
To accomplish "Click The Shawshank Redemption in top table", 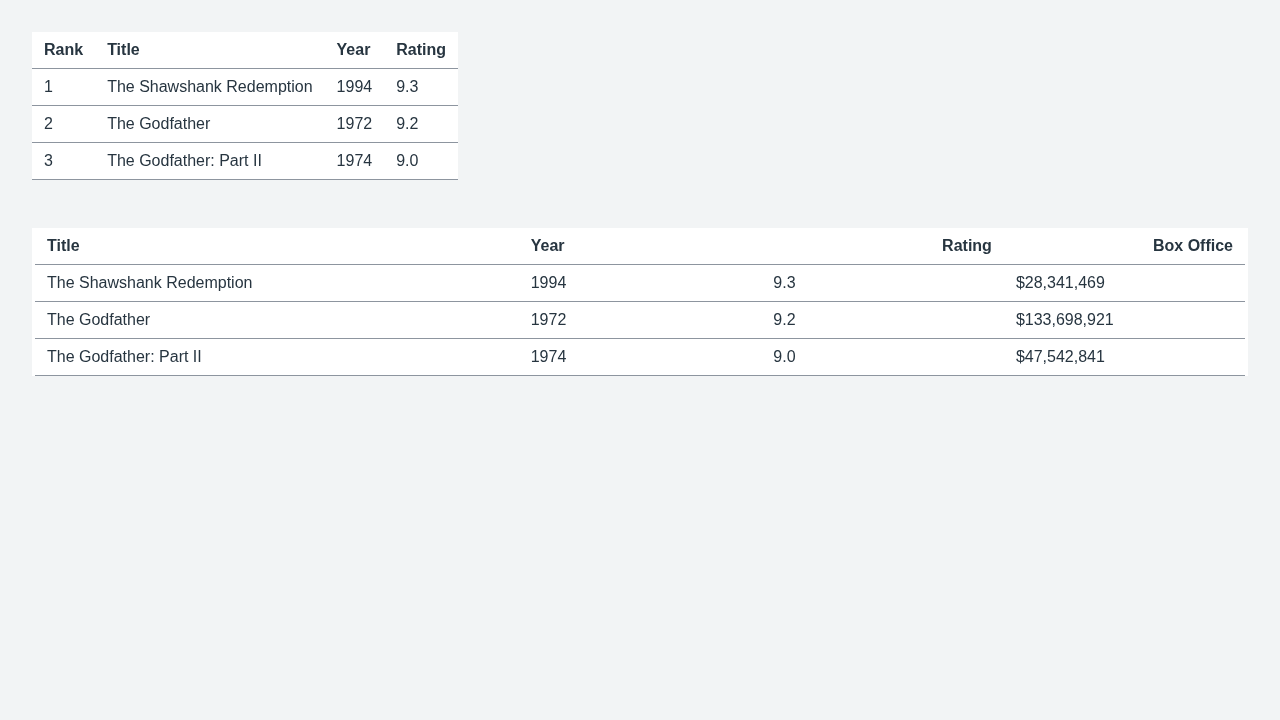I will (x=210, y=87).
